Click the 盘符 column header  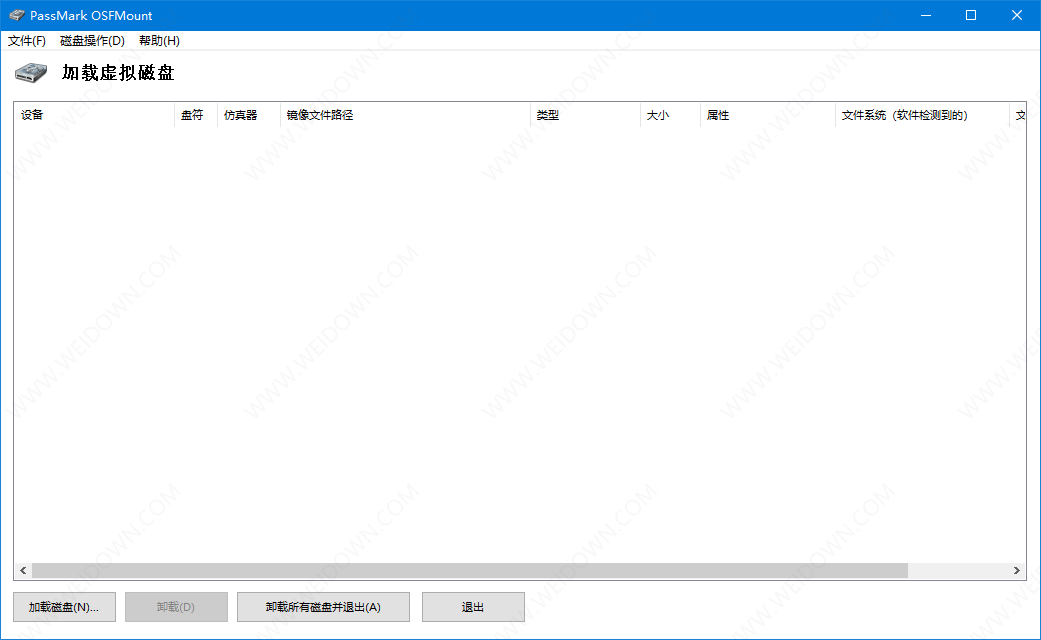(x=195, y=115)
